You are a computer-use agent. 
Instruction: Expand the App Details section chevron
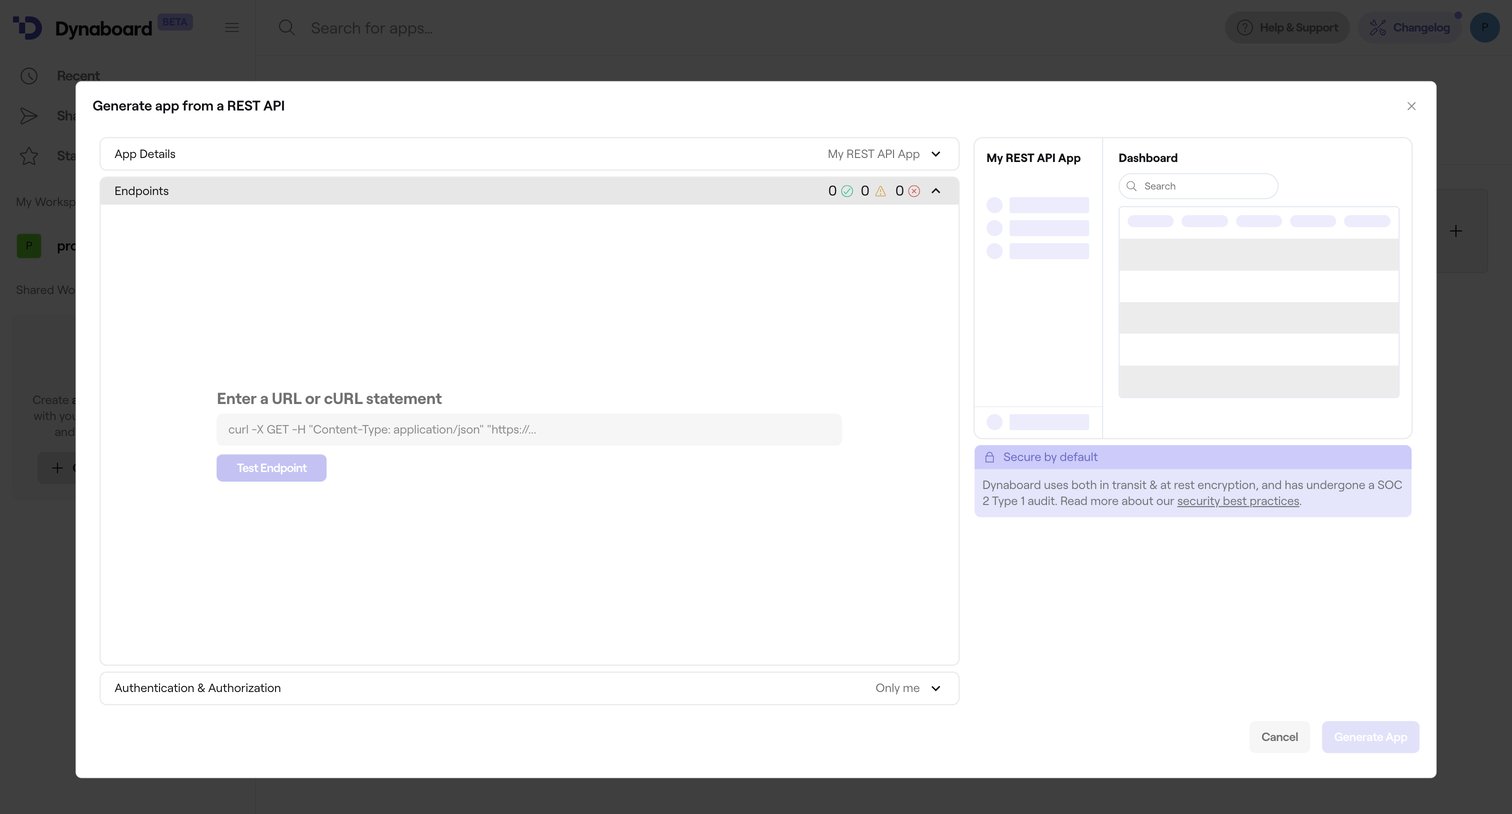point(936,154)
